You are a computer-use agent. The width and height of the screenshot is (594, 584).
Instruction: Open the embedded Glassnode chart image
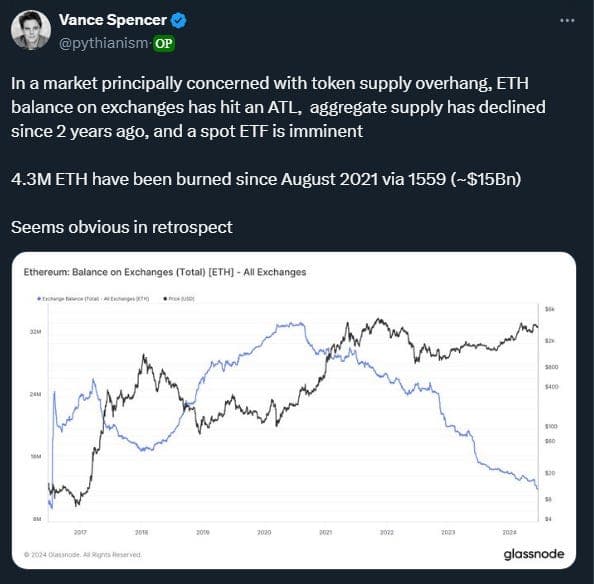[294, 410]
